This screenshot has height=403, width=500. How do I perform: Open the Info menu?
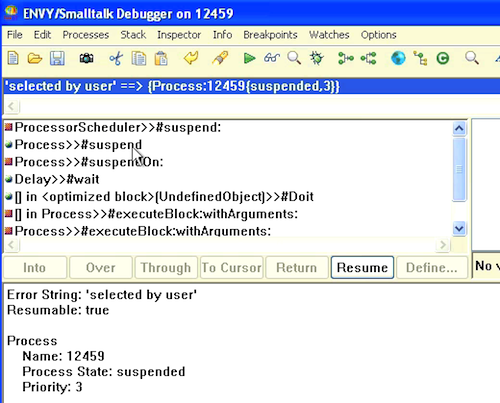222,35
